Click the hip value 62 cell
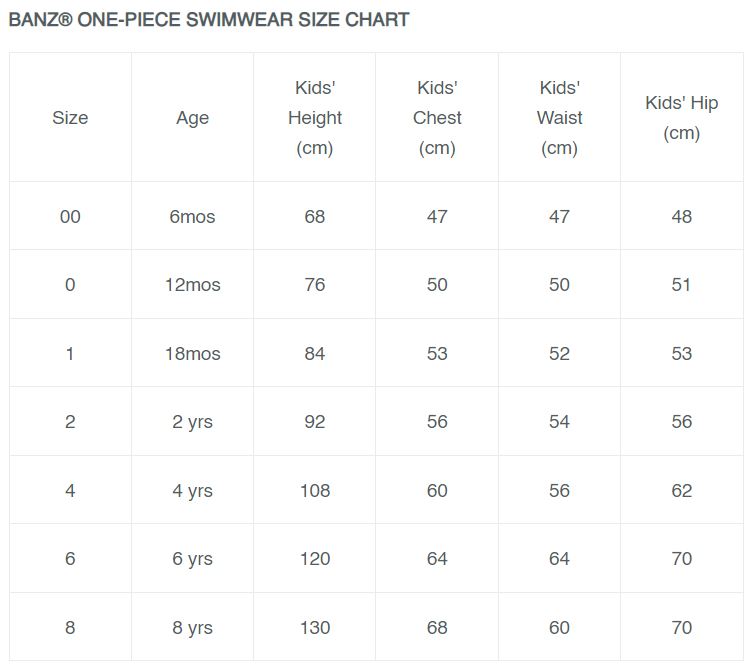 tap(681, 491)
